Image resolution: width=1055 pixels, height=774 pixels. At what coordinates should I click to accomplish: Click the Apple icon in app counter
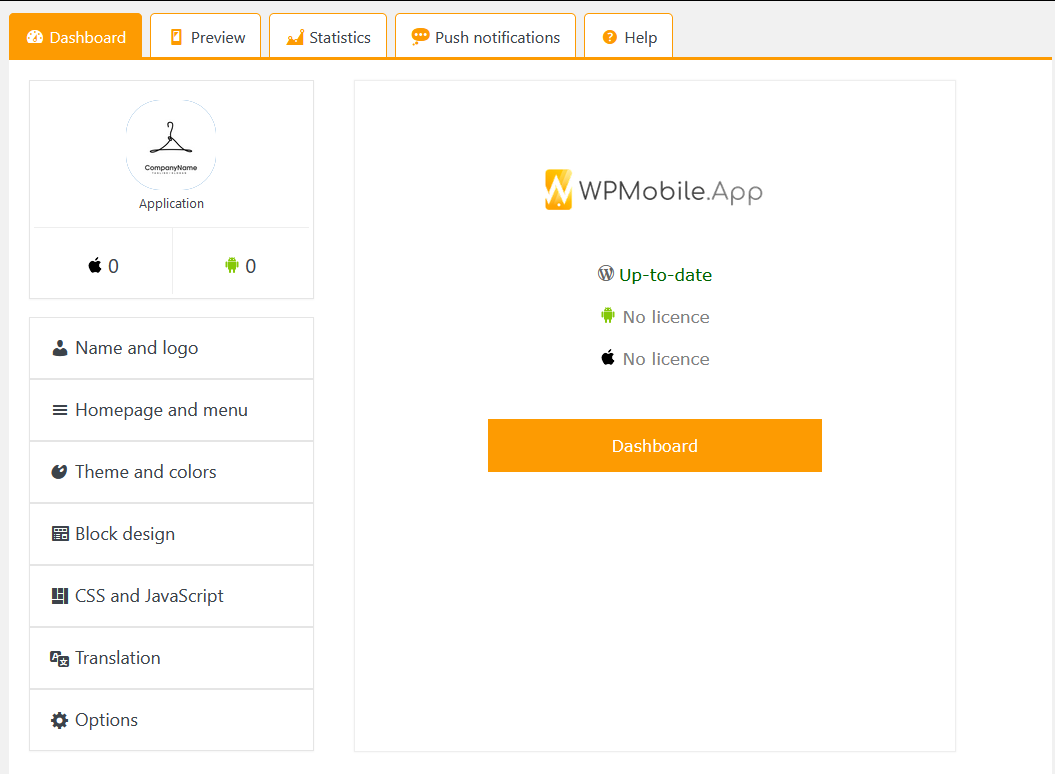pos(95,265)
